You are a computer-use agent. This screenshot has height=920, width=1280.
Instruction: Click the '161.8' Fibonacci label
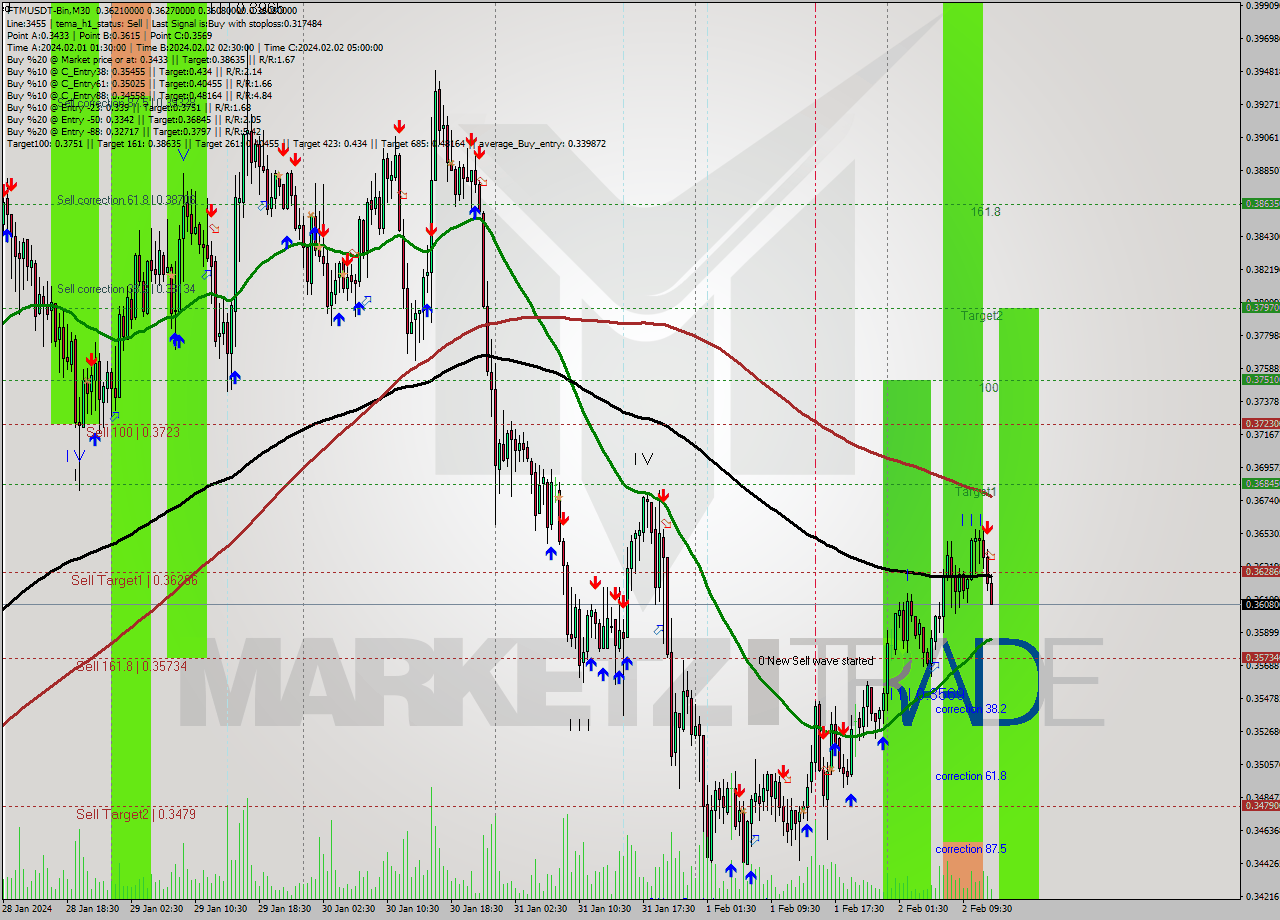pyautogui.click(x=985, y=212)
